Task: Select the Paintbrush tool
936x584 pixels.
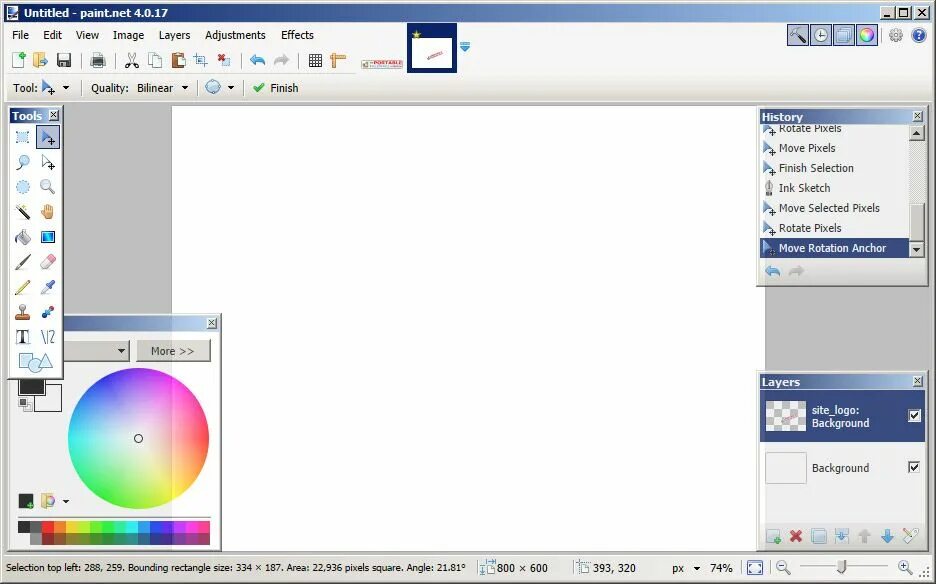Action: pyautogui.click(x=23, y=262)
